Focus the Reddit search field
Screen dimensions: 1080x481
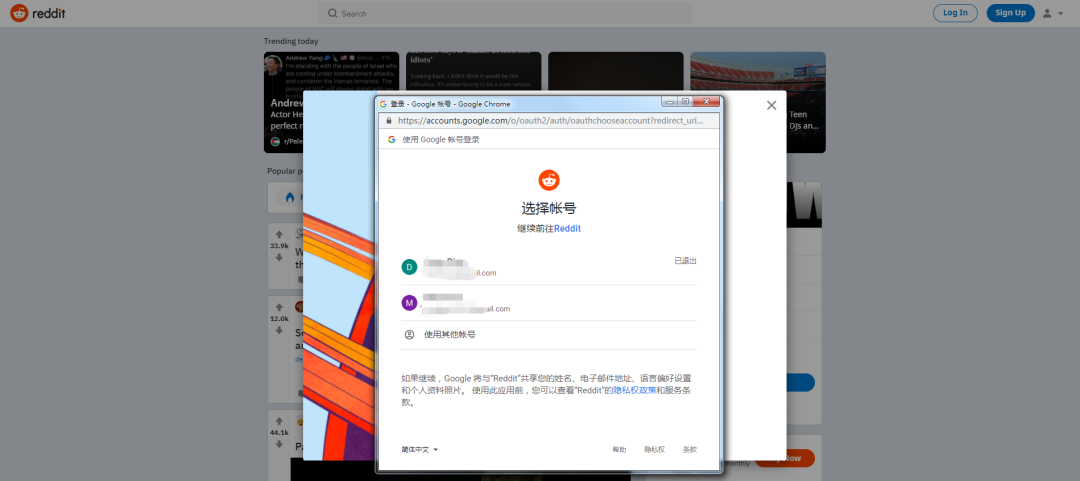click(x=505, y=14)
